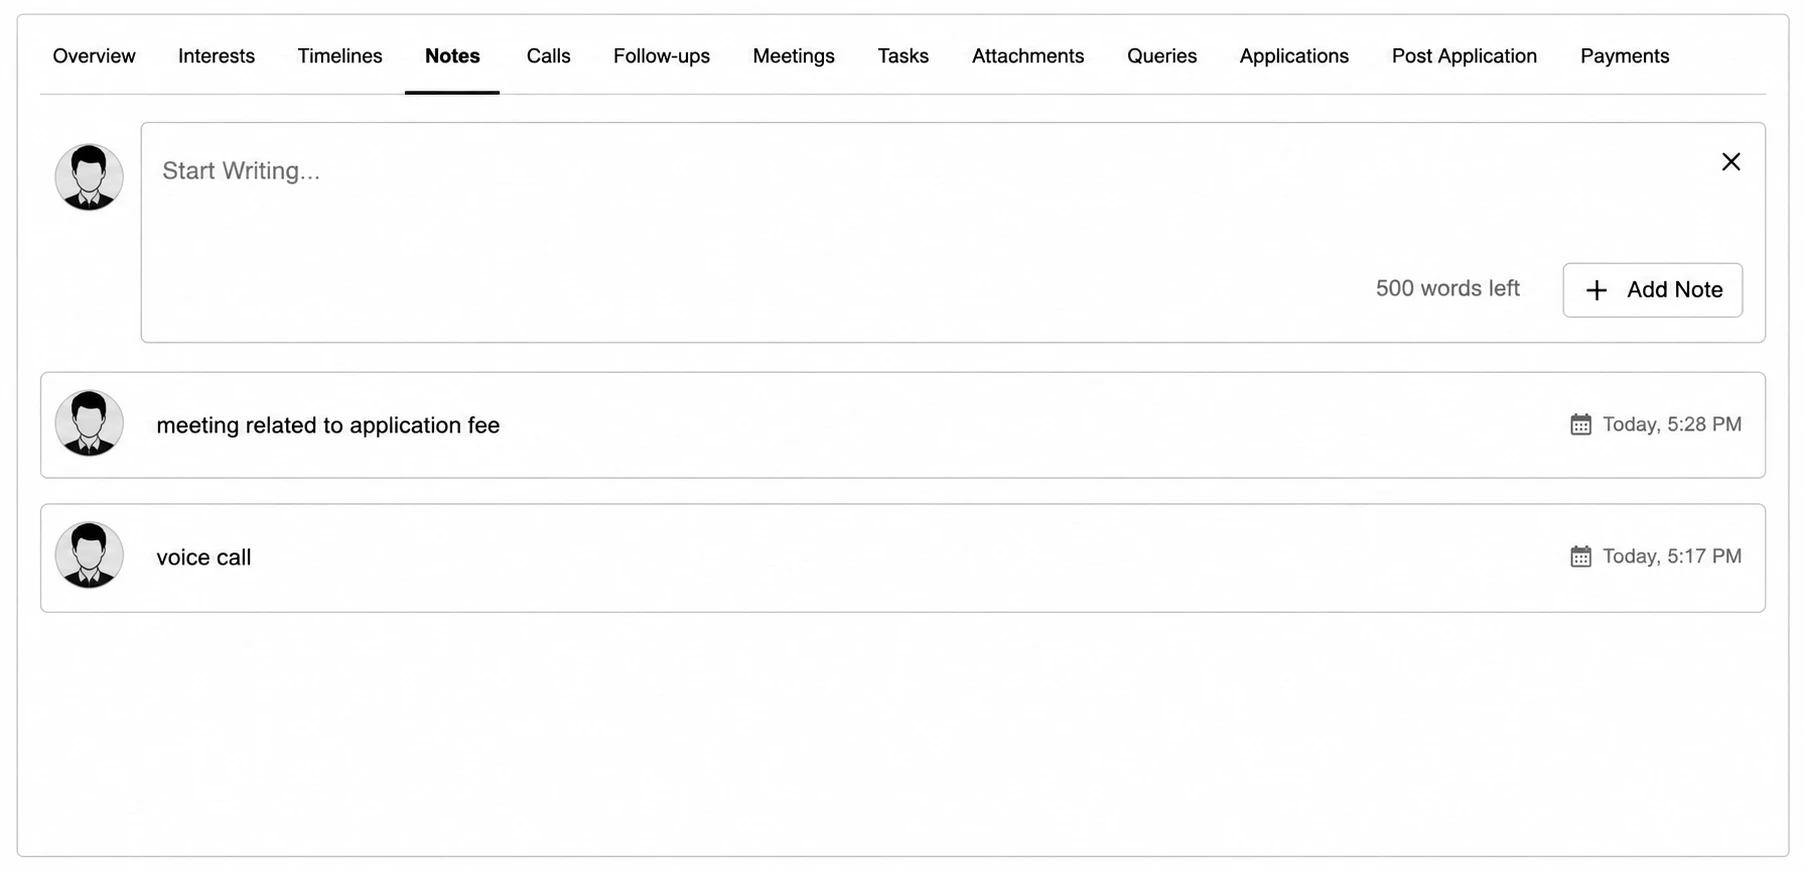Open the Follow-ups tab

(661, 56)
